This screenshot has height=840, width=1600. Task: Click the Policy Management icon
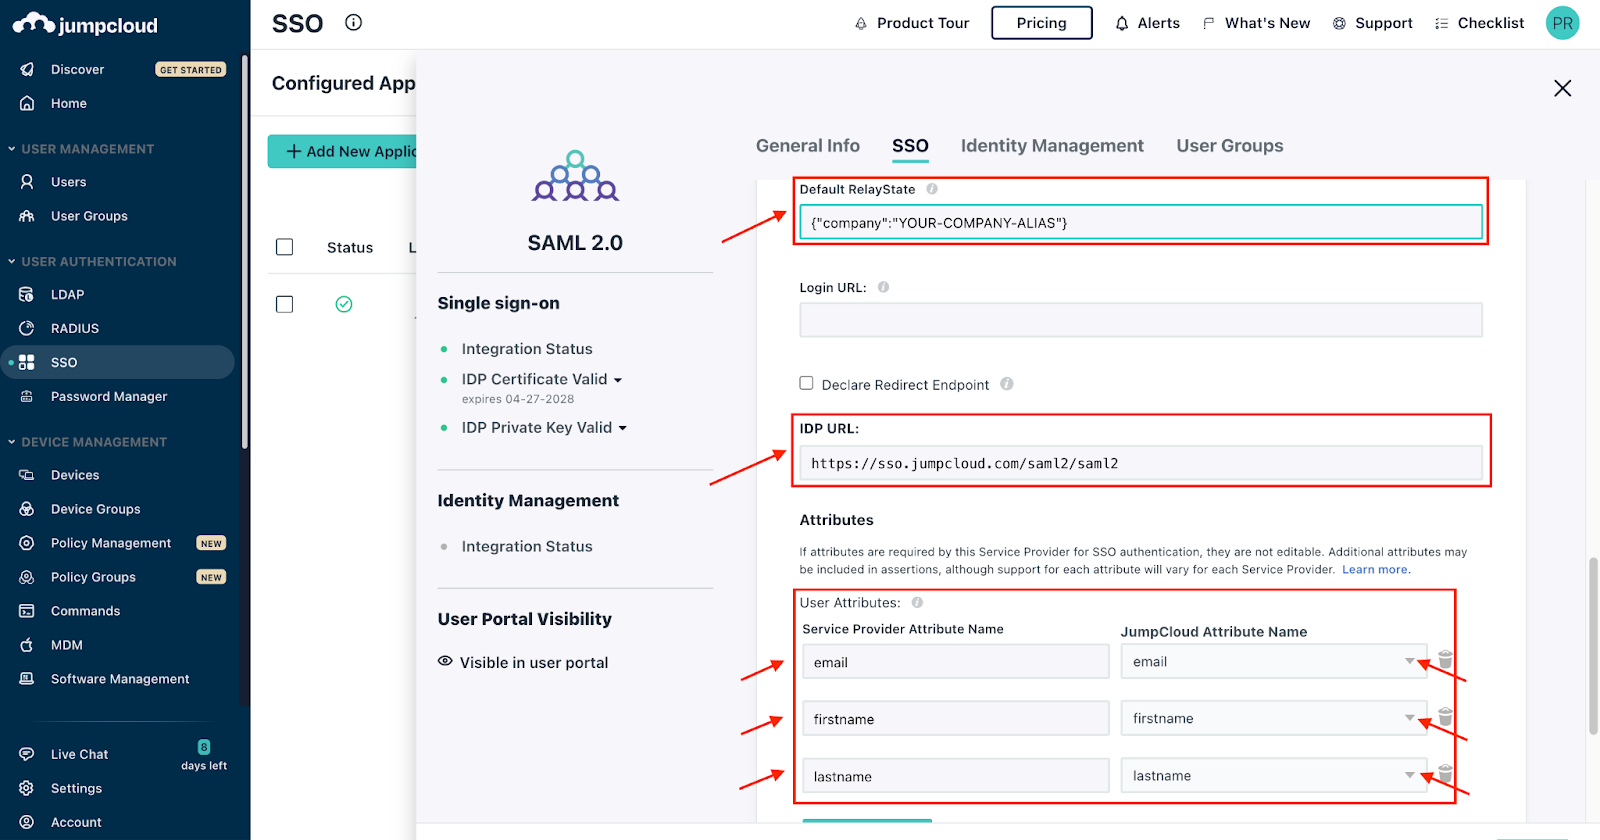point(27,543)
